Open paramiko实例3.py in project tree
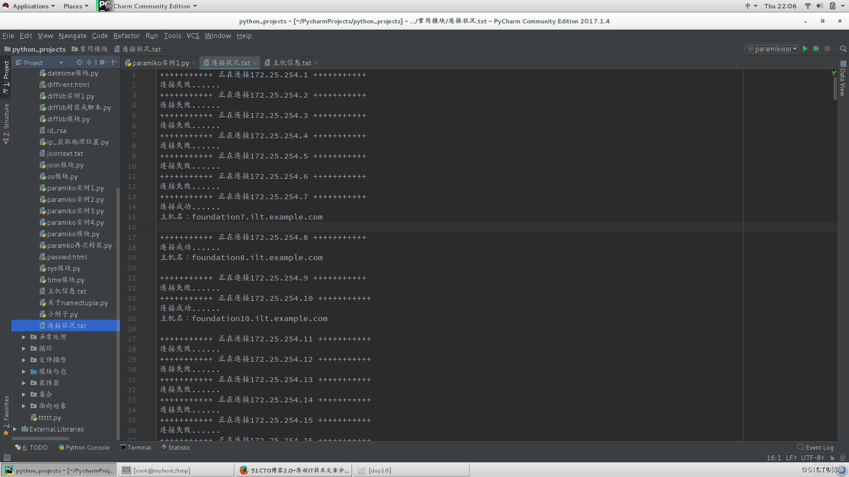The height and width of the screenshot is (477, 849). (75, 211)
